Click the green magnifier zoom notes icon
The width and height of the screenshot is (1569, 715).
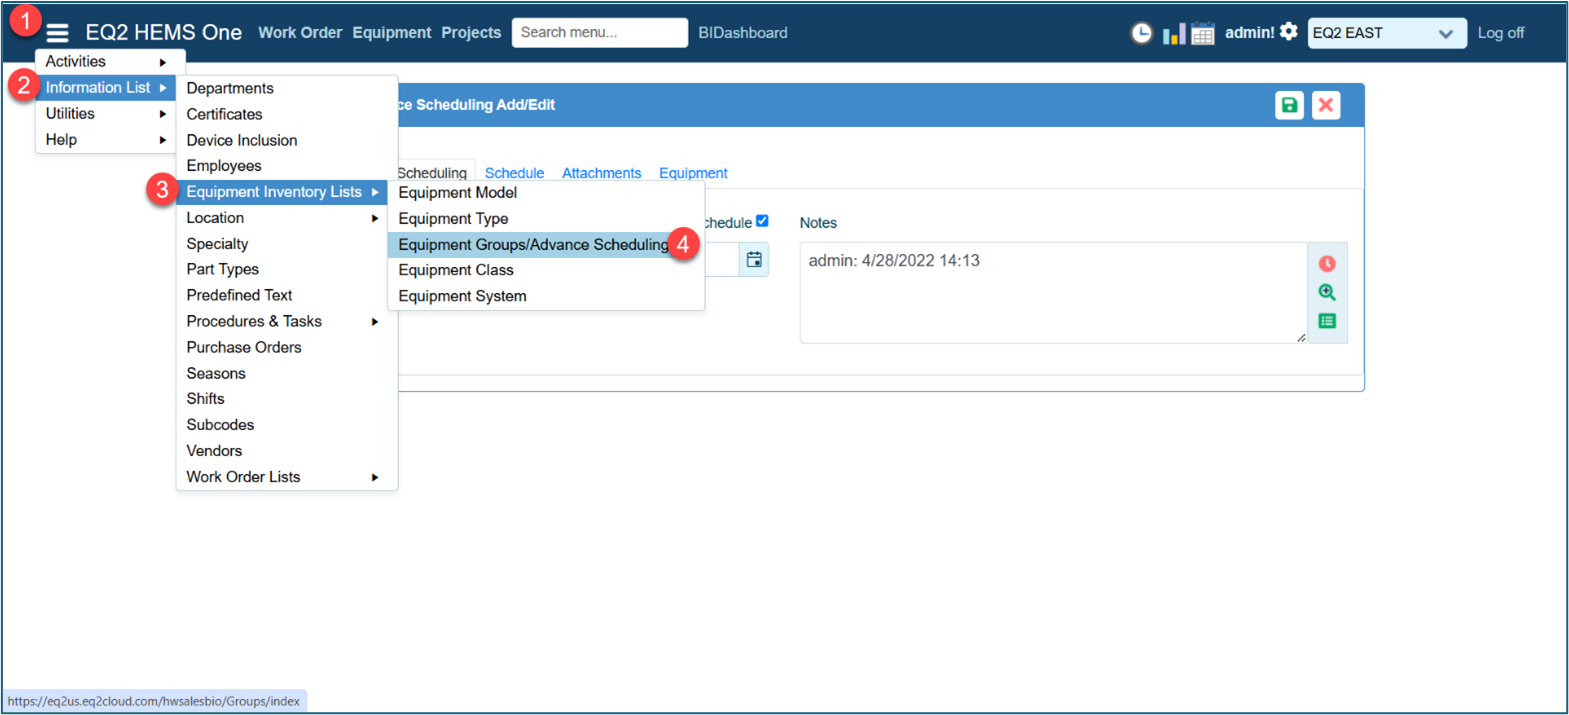coord(1327,292)
